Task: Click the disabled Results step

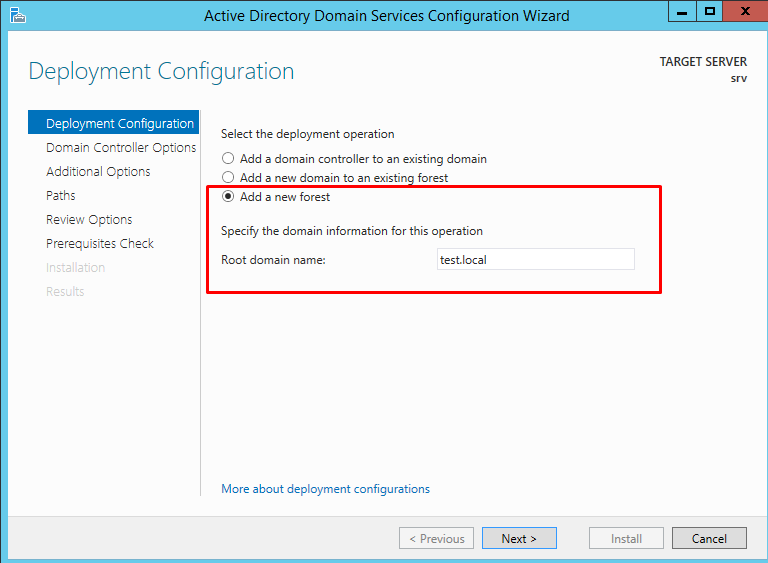Action: pyautogui.click(x=65, y=292)
